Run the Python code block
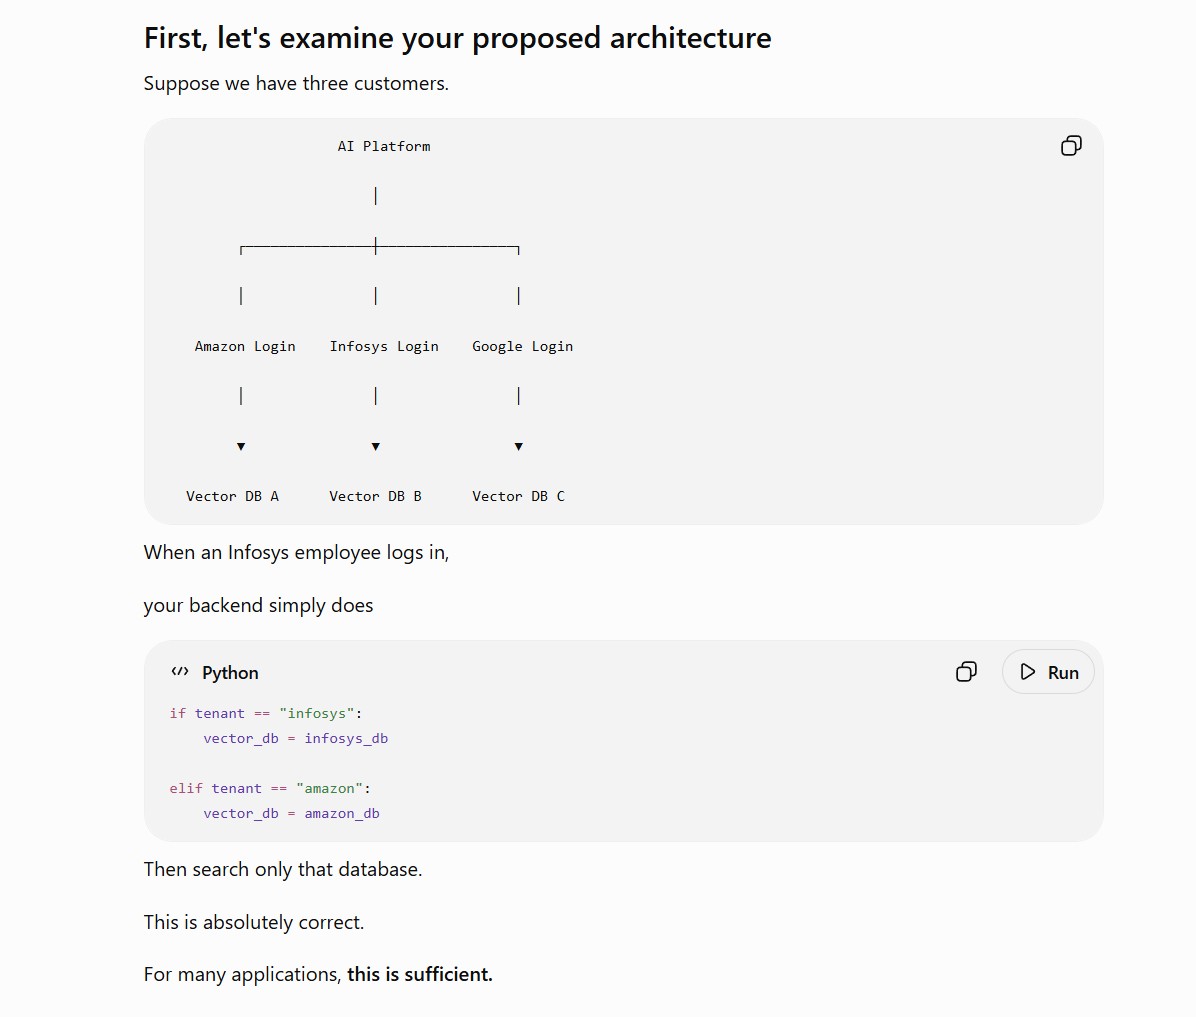Screen dimensions: 1196x1017 1048,672
